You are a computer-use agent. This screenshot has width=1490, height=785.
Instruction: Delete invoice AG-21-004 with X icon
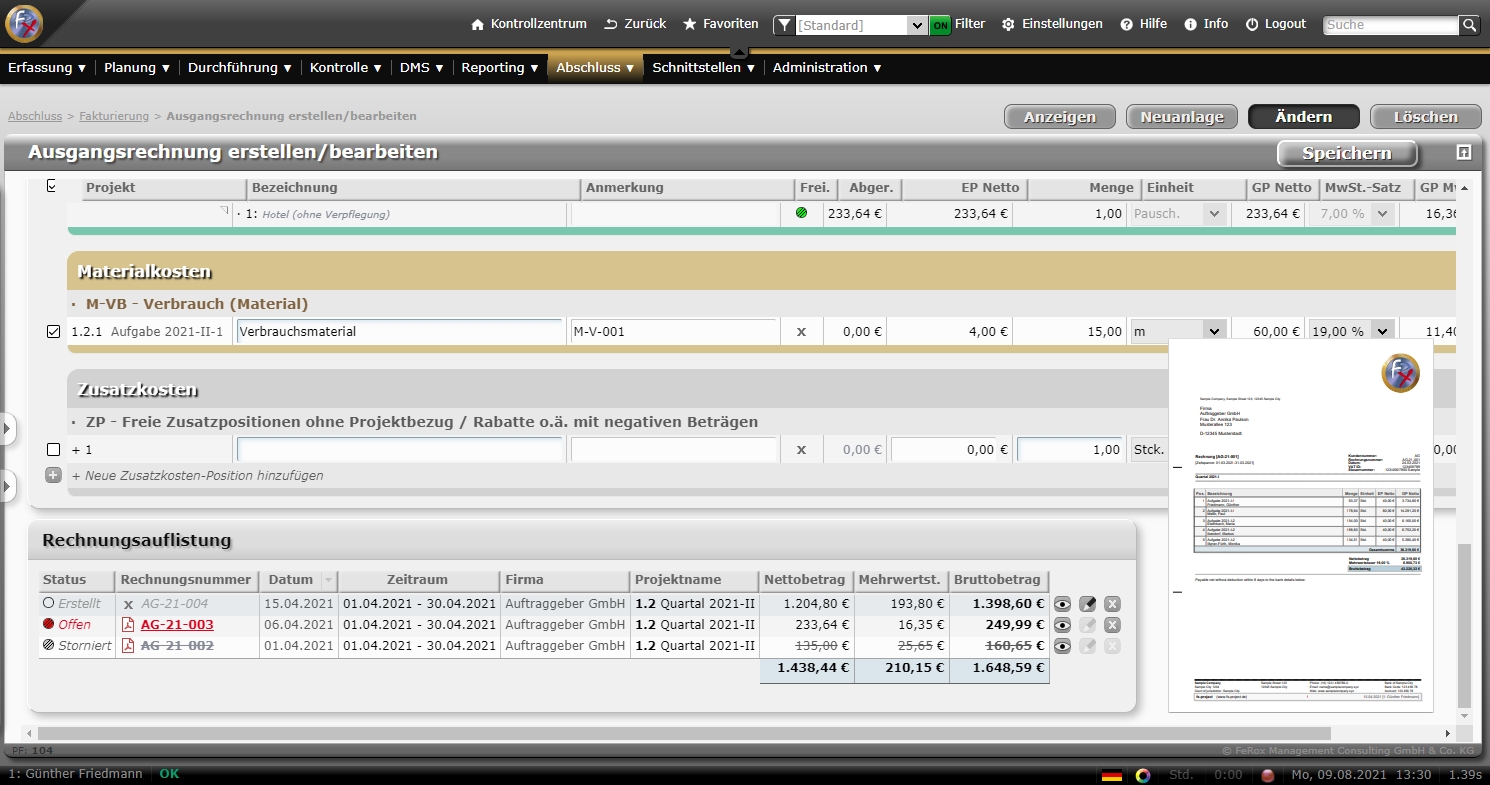(x=1113, y=604)
